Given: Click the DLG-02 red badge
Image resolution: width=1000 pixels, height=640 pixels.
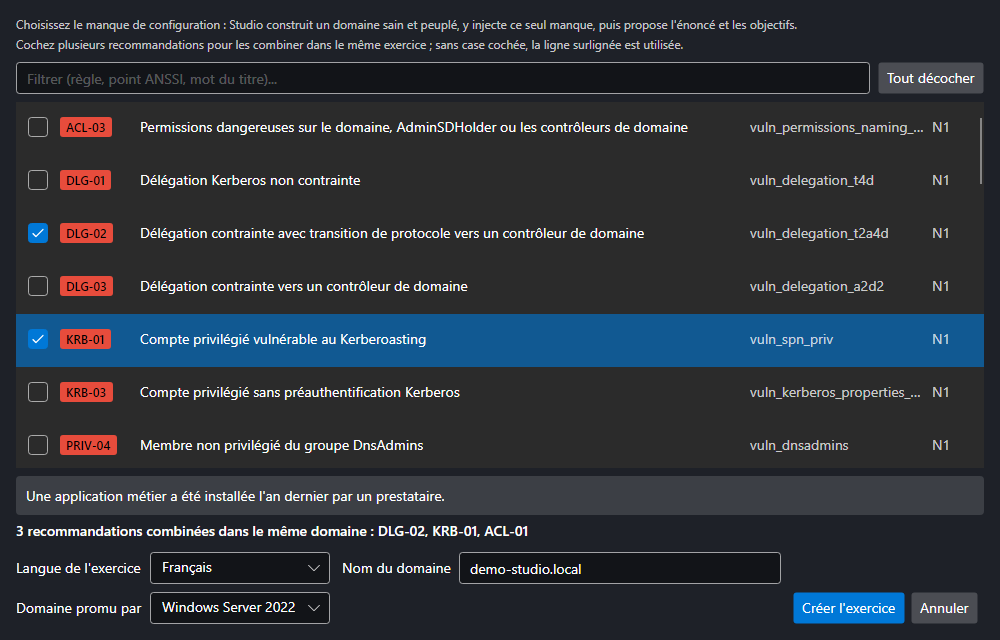Looking at the screenshot, I should [x=87, y=233].
